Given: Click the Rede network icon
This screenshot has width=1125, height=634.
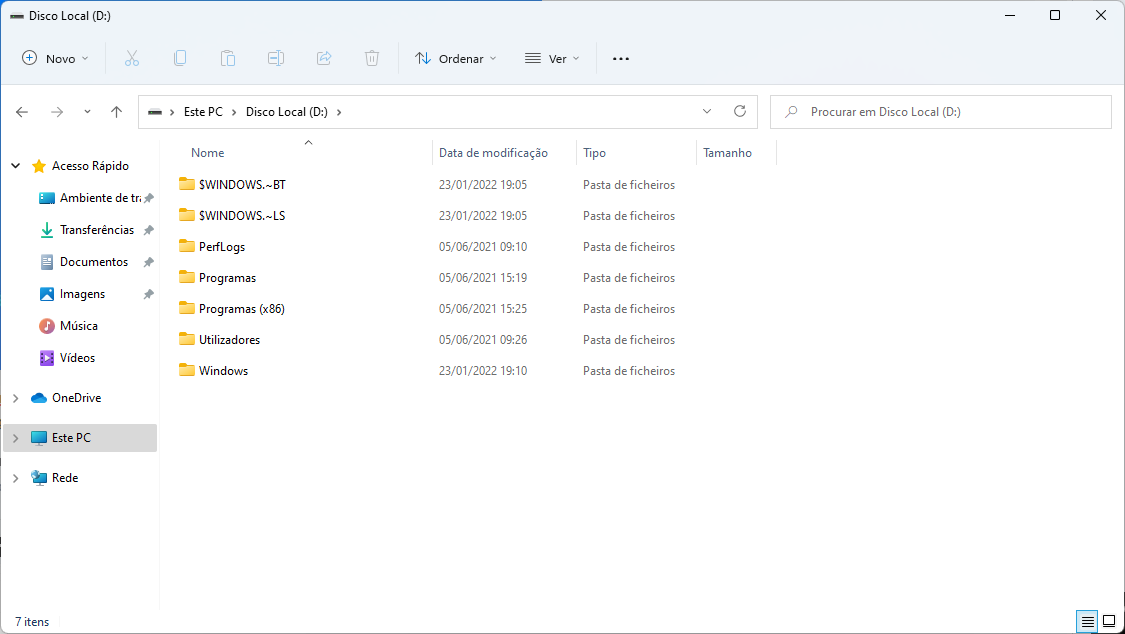Looking at the screenshot, I should tap(39, 478).
